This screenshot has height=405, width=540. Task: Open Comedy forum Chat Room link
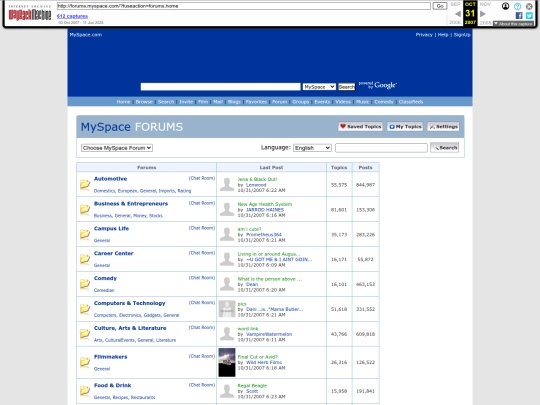coord(202,278)
